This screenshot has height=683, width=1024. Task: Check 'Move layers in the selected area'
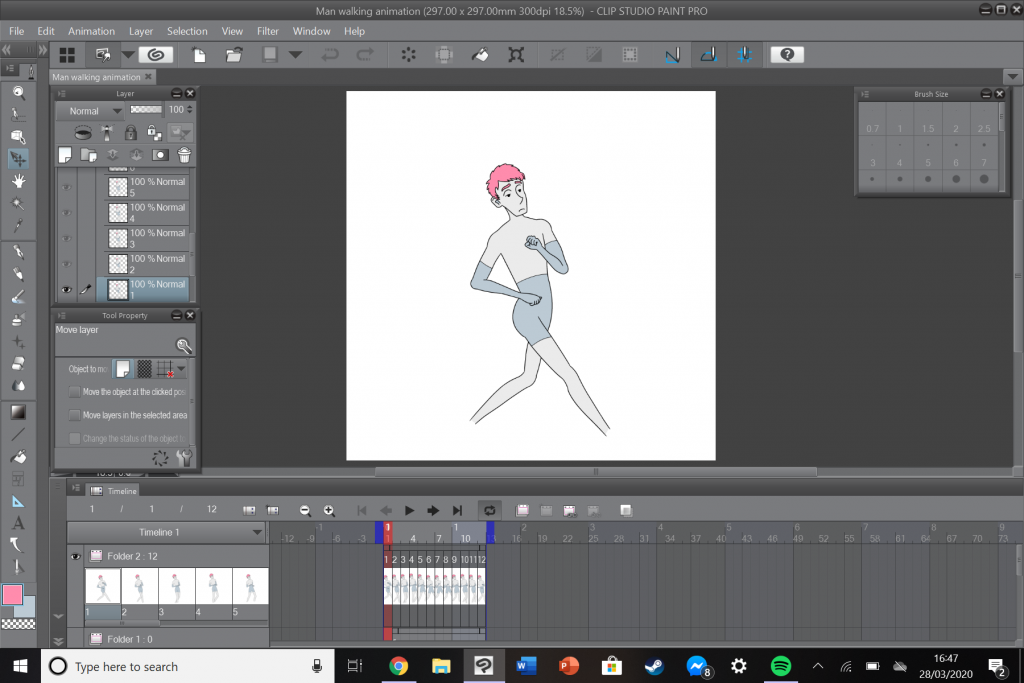(x=75, y=415)
